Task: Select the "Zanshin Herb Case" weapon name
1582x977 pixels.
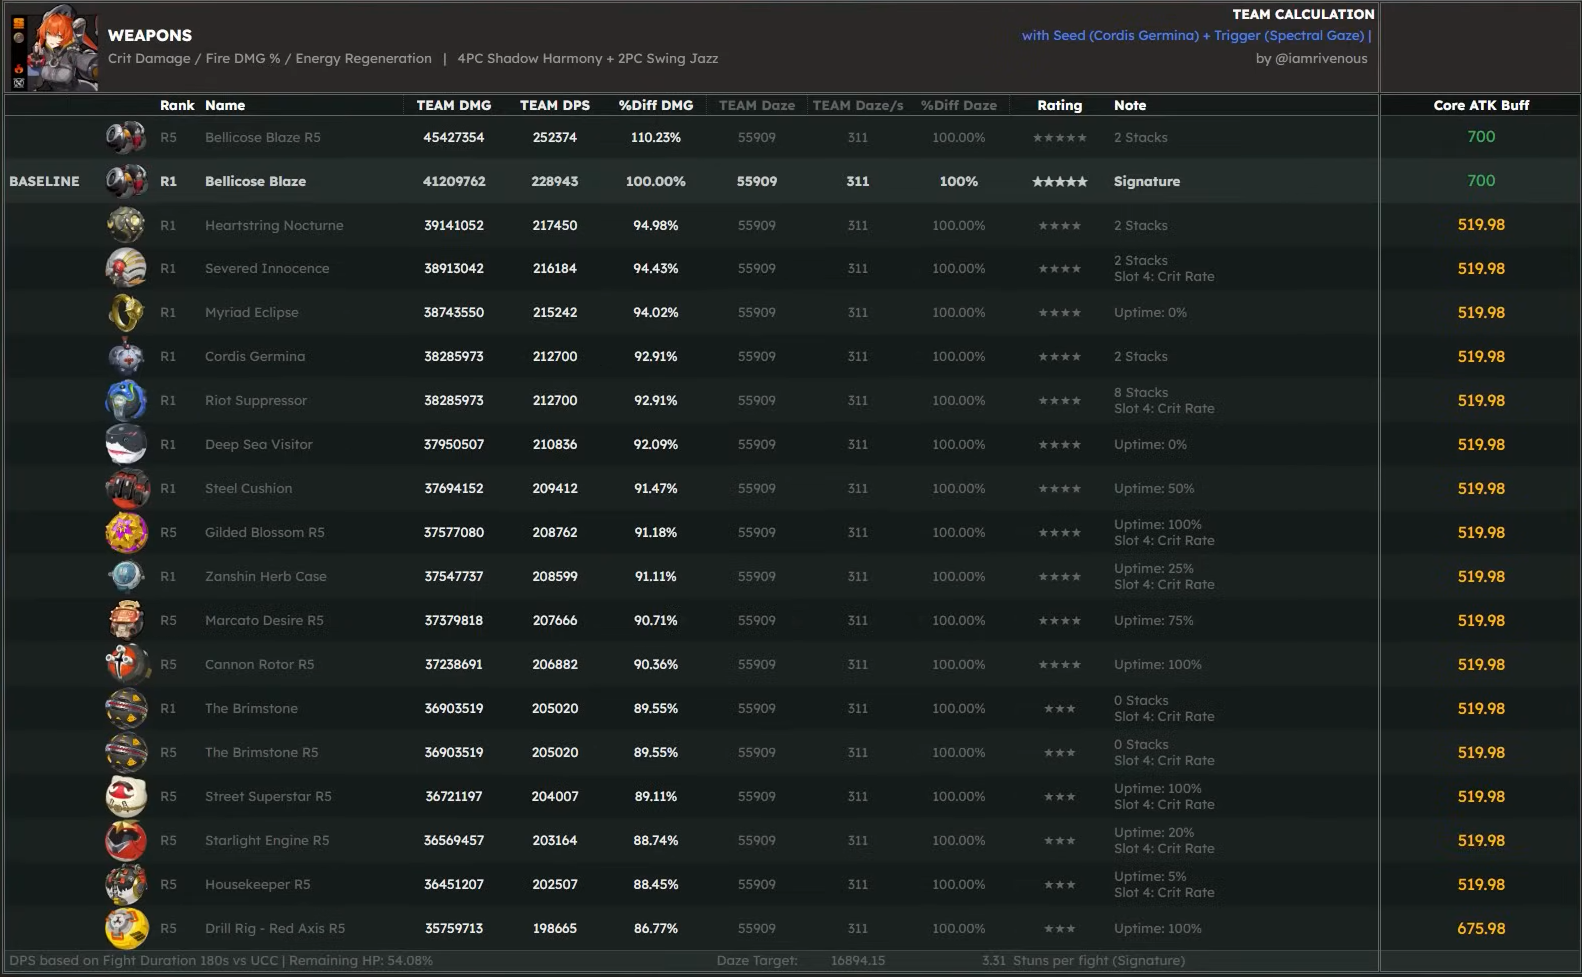Action: [266, 576]
